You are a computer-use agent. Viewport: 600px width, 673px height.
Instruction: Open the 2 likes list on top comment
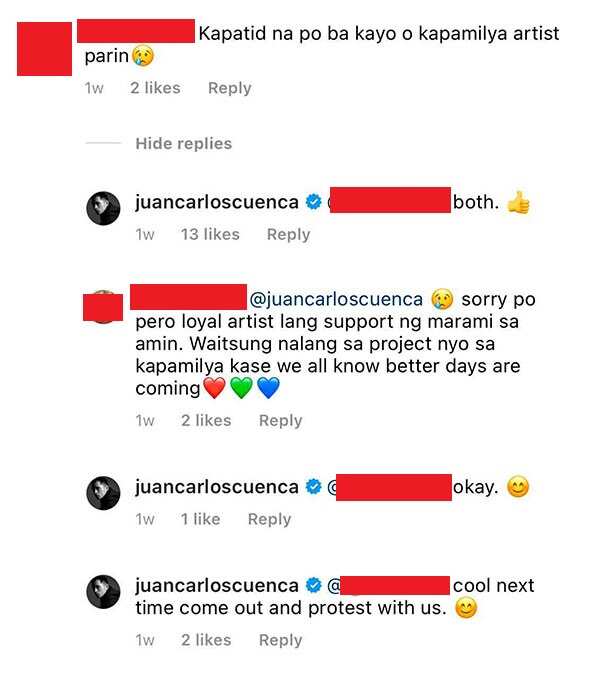click(155, 88)
